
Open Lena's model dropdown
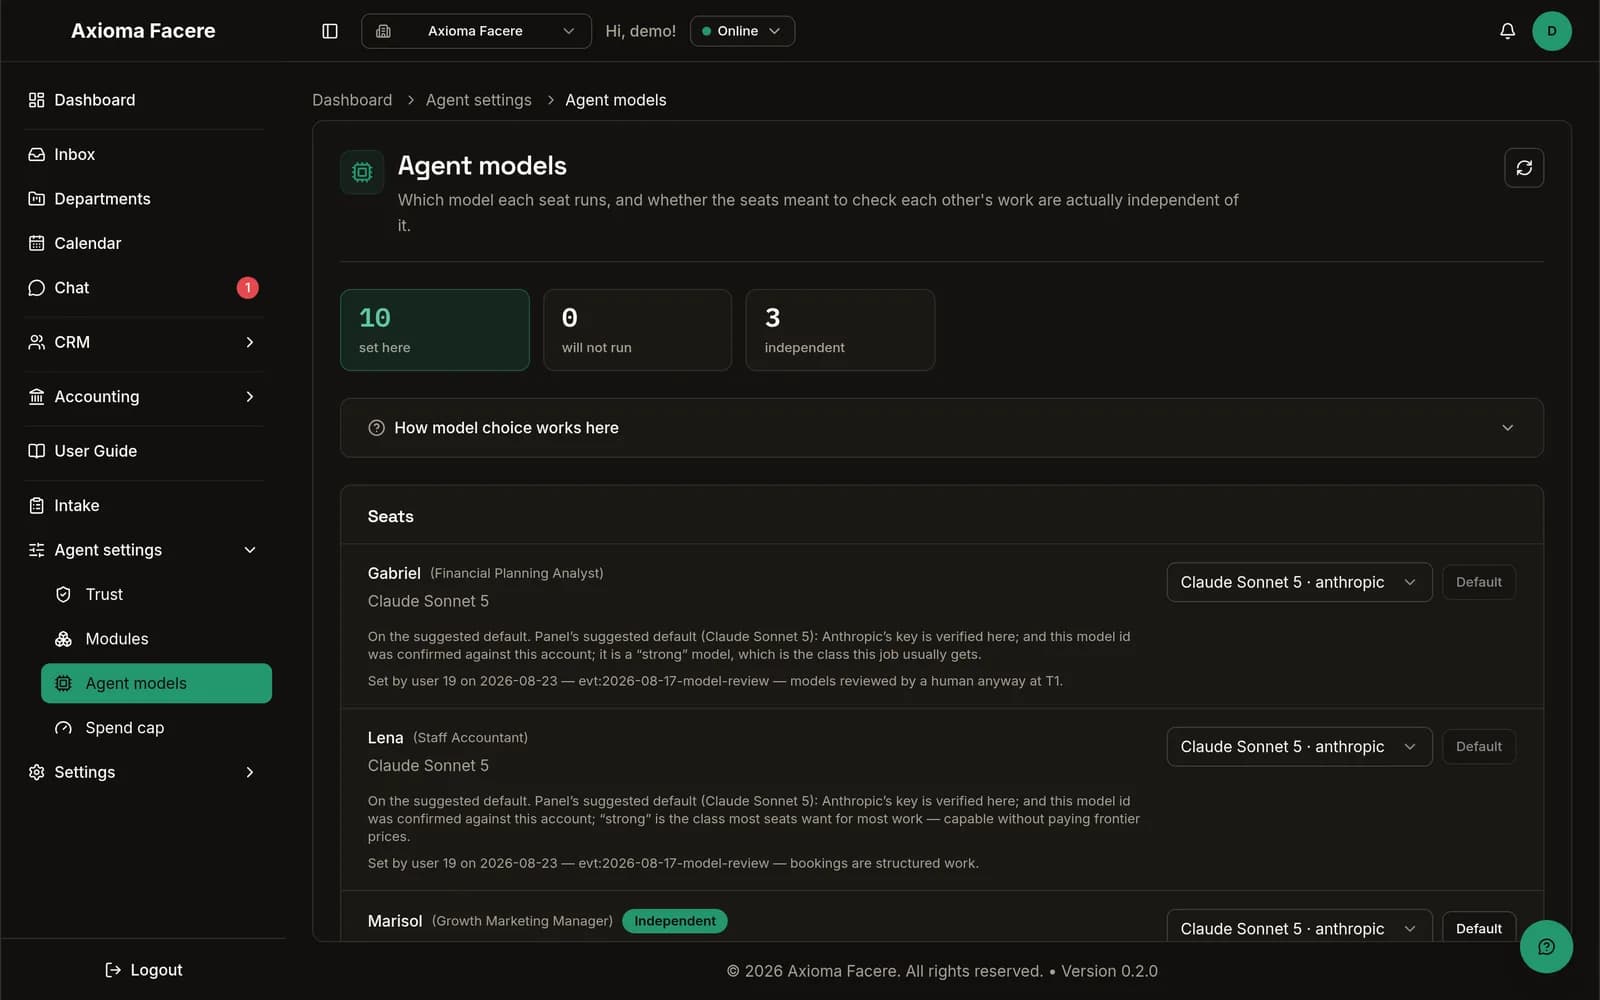pyautogui.click(x=1299, y=747)
